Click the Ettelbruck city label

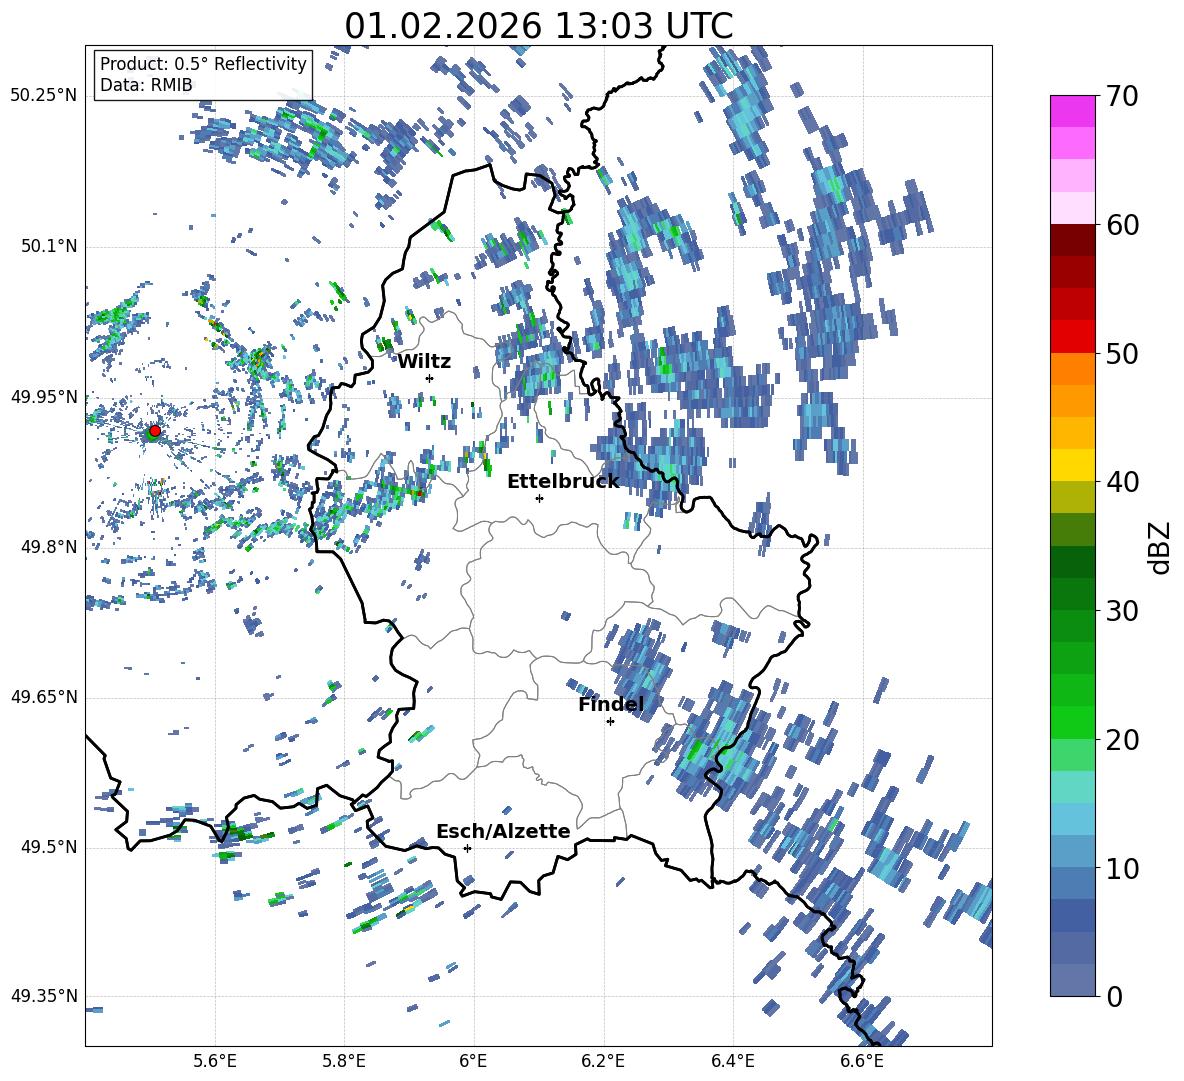click(563, 482)
